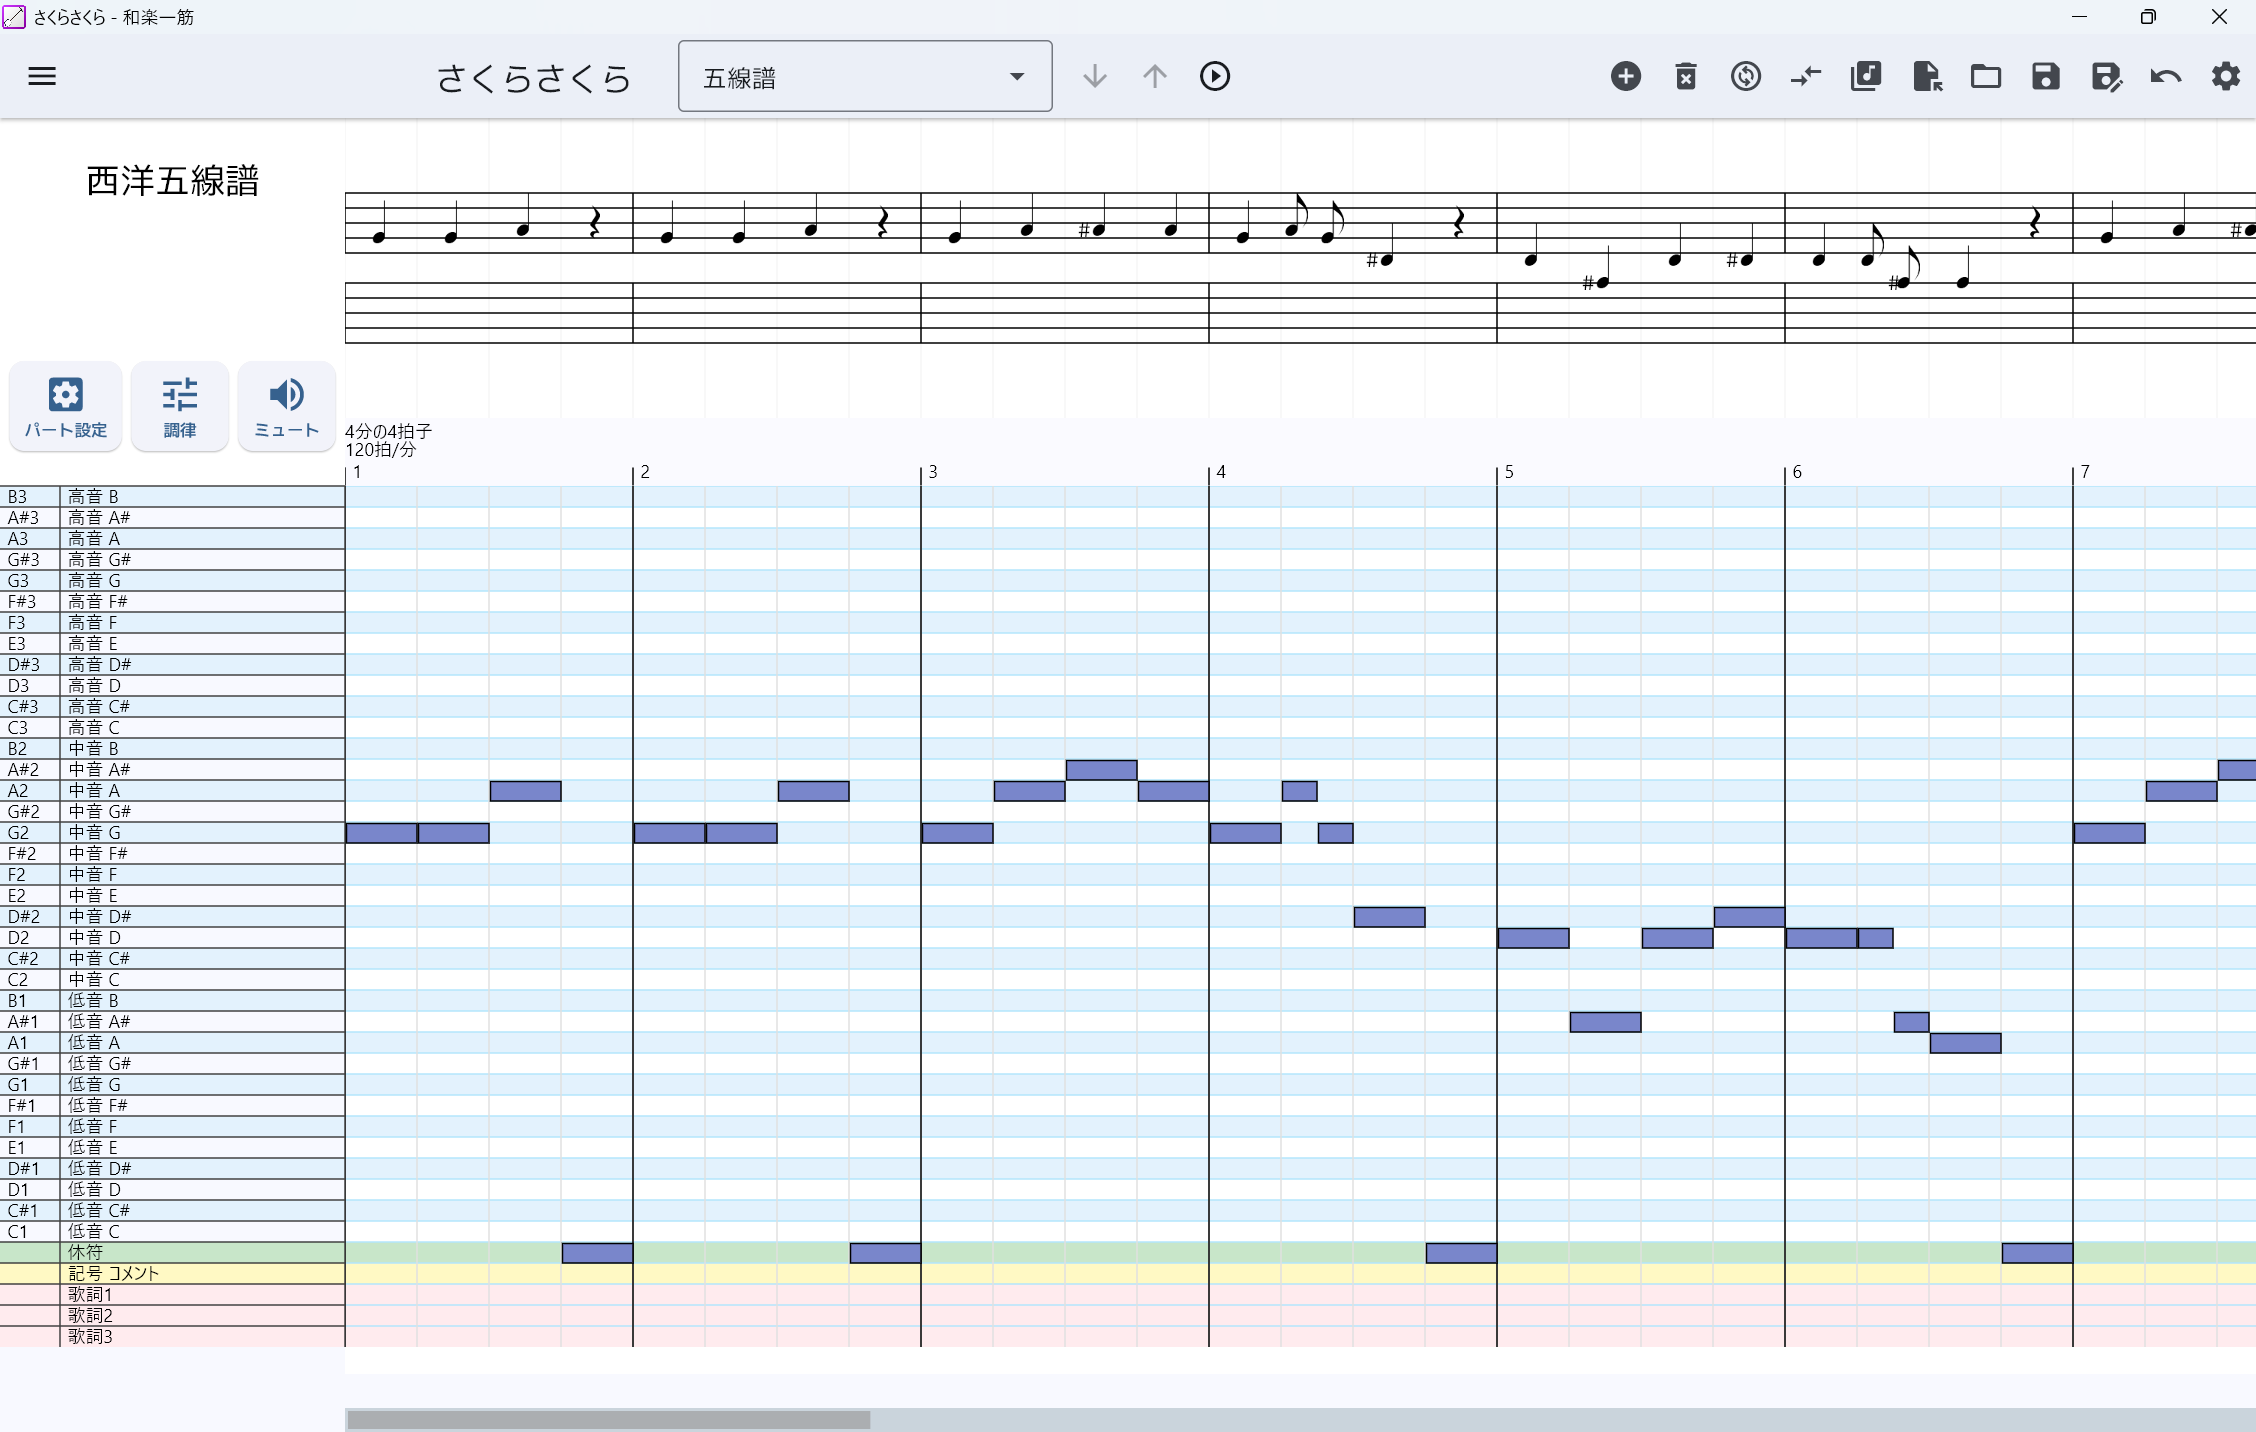Open app settings gear
The width and height of the screenshot is (2256, 1432).
point(2226,76)
